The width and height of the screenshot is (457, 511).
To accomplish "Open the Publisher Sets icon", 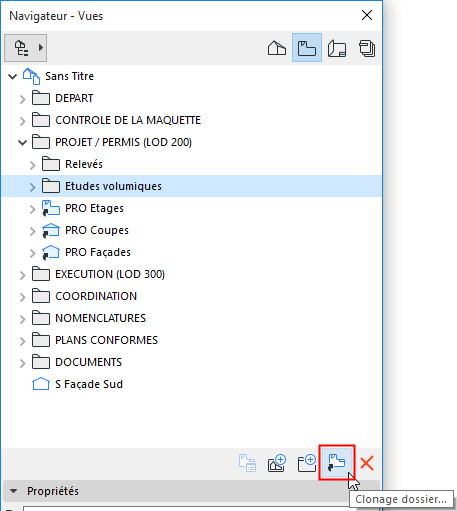I will point(367,48).
